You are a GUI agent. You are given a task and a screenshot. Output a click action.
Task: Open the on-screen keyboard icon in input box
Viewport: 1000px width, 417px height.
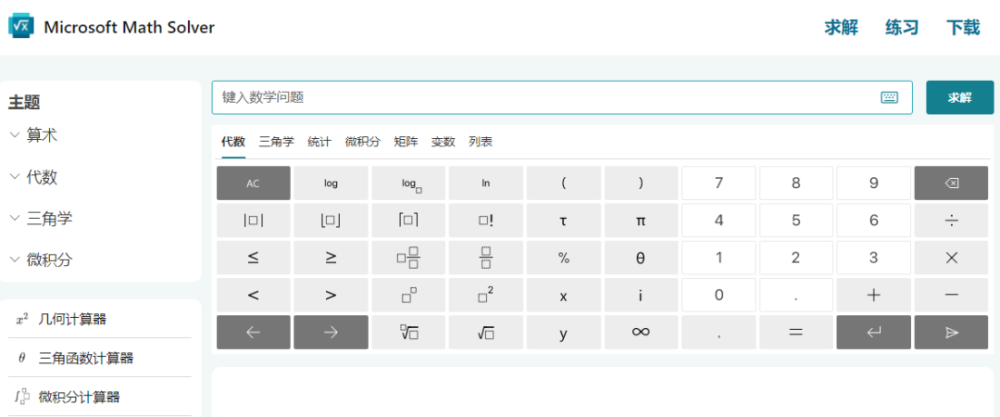(889, 98)
